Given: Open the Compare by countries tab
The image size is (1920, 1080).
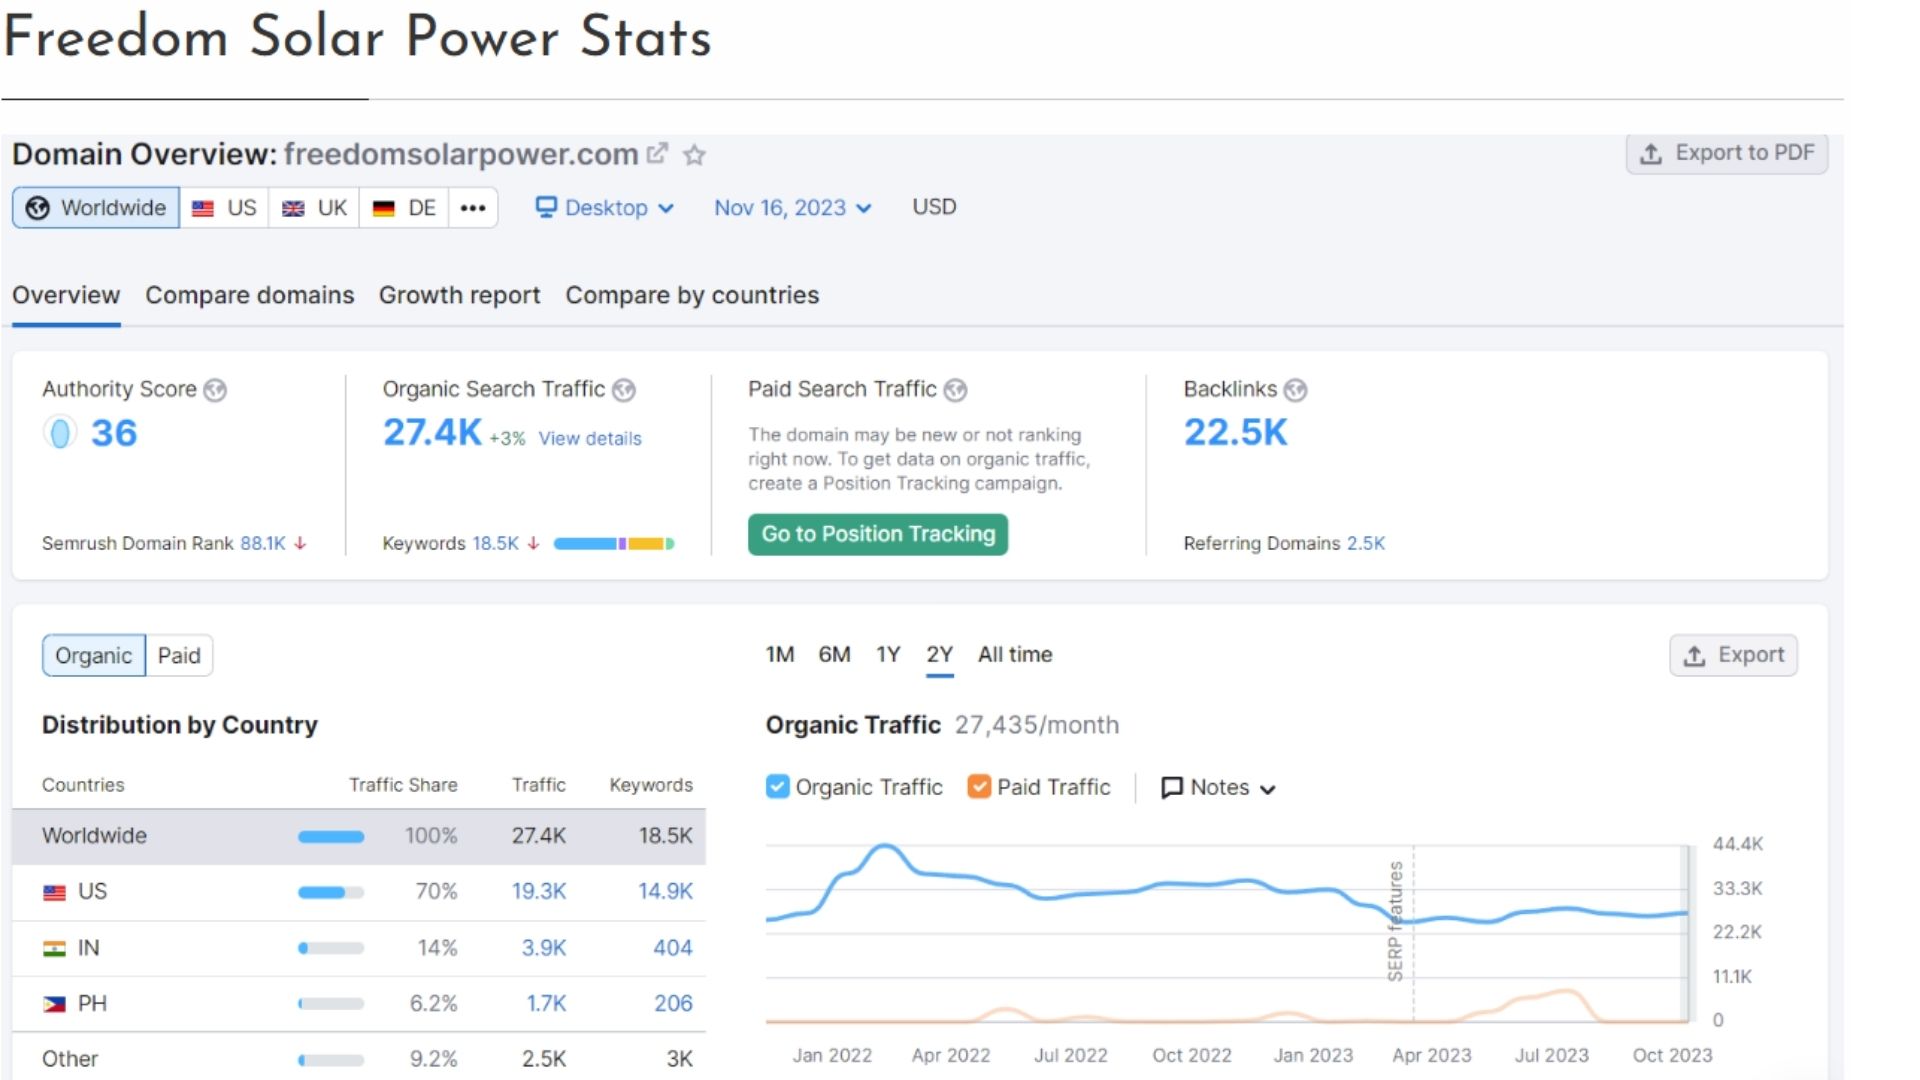Looking at the screenshot, I should (x=691, y=296).
